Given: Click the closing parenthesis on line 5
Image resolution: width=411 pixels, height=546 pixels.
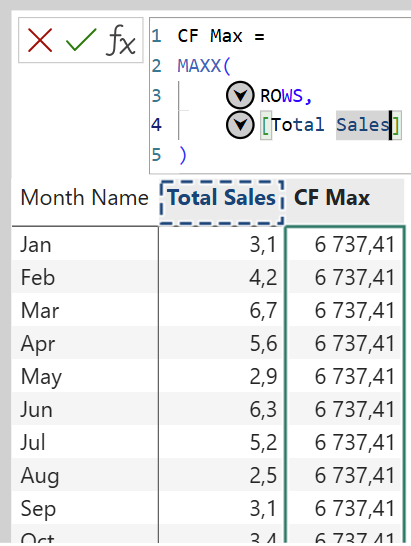Looking at the screenshot, I should tap(183, 155).
